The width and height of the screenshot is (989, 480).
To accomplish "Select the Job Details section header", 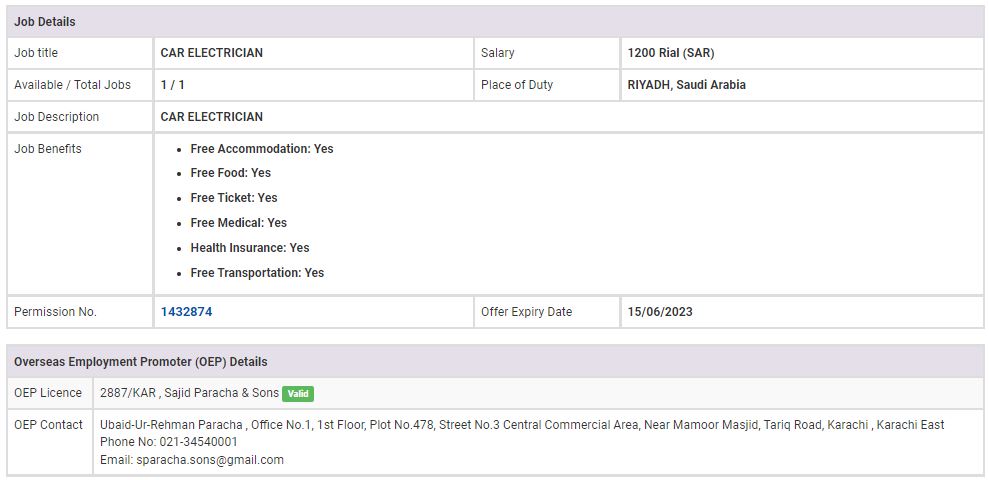I will [x=45, y=22].
